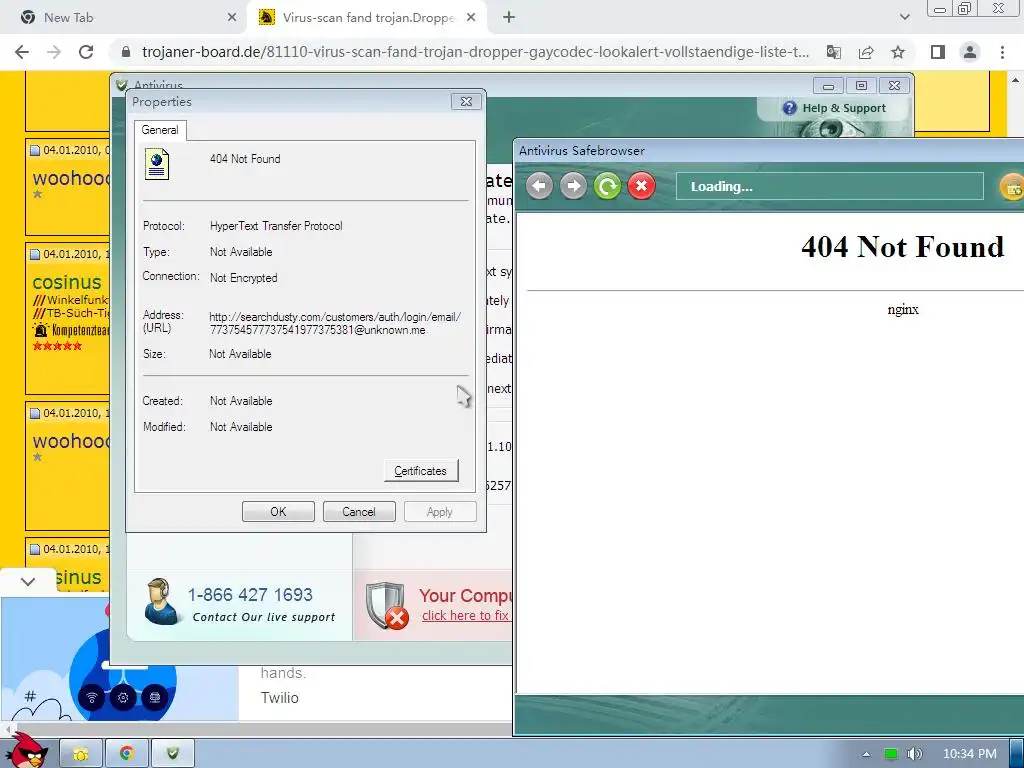Click 'Contact Our live support' text
The height and width of the screenshot is (768, 1024).
click(264, 617)
